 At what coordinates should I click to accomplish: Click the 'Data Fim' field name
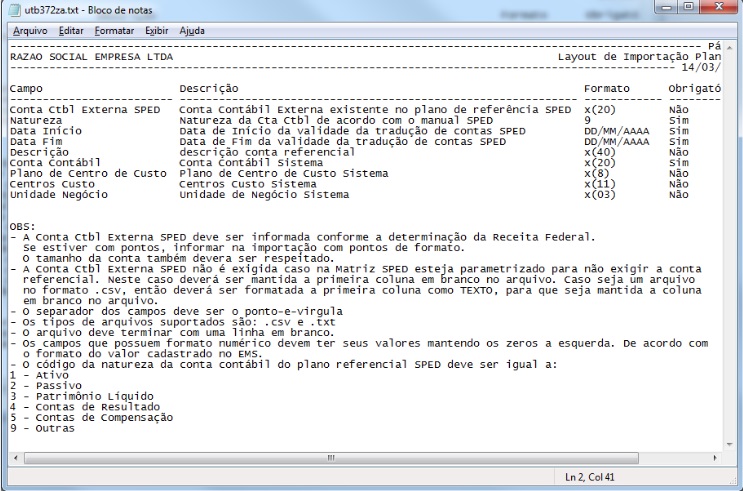click(x=36, y=141)
